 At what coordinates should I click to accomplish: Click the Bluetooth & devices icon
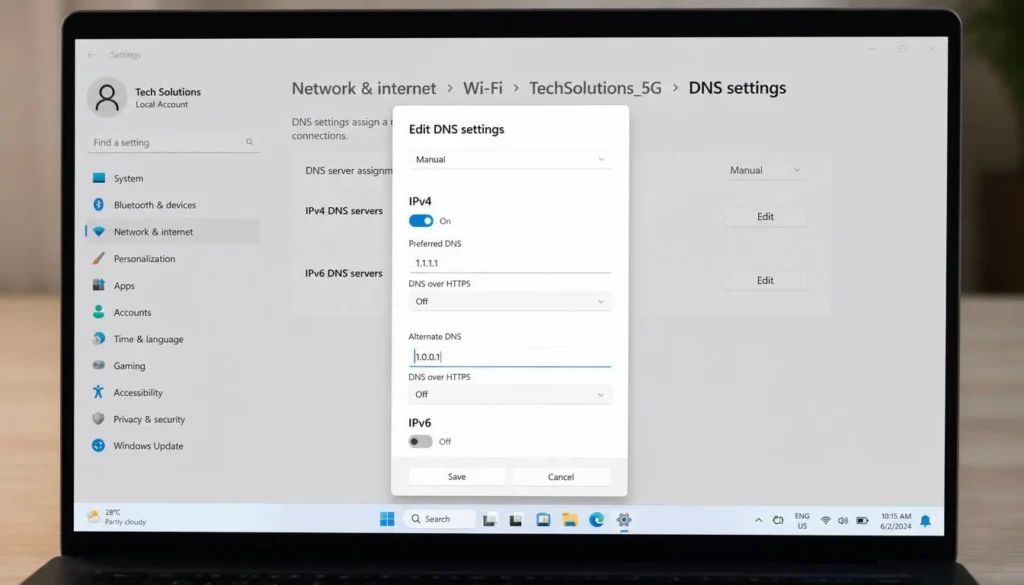(x=99, y=204)
